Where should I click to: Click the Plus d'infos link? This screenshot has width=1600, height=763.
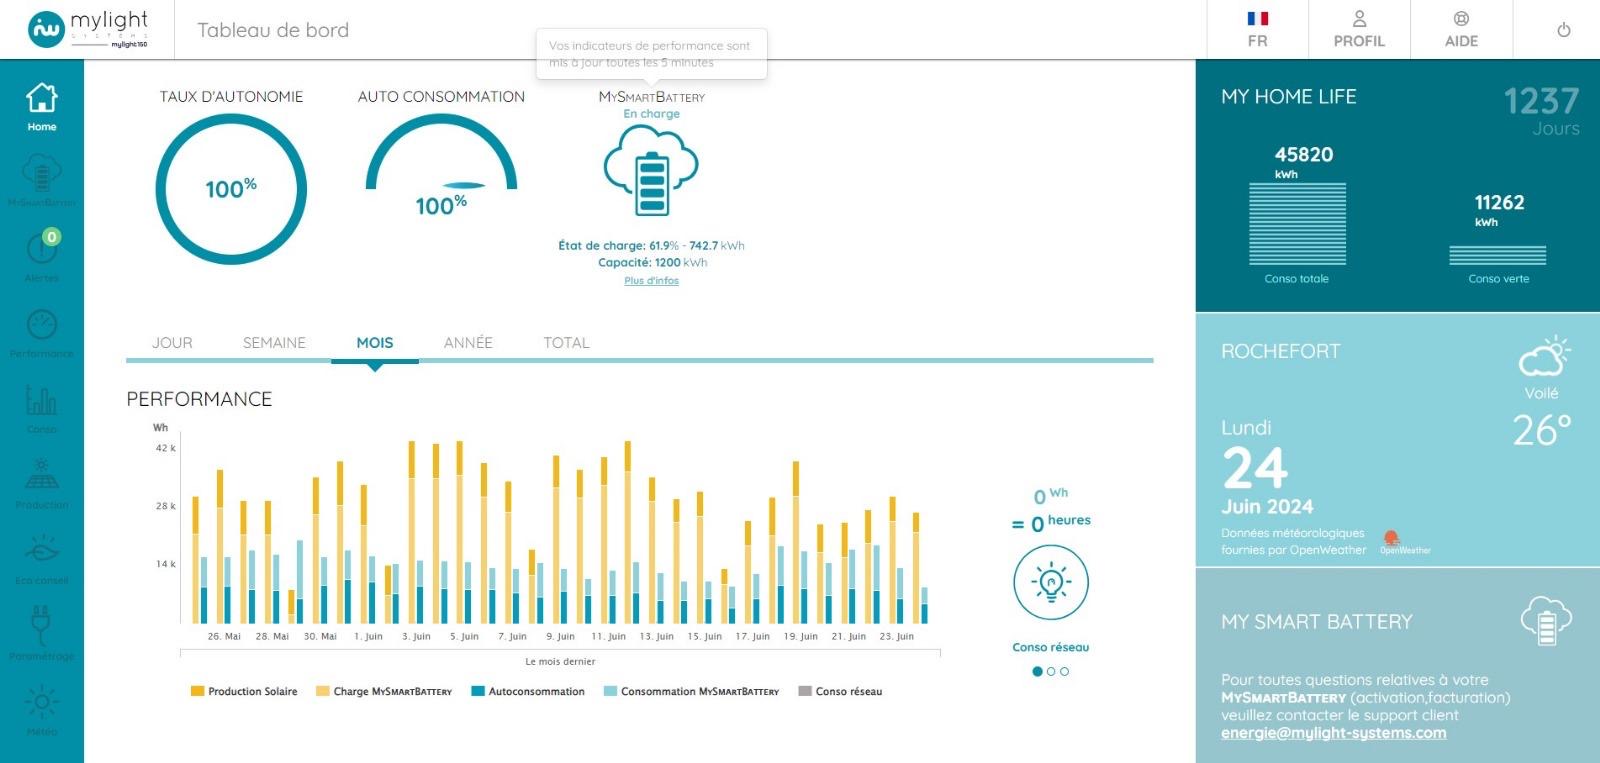tap(651, 281)
